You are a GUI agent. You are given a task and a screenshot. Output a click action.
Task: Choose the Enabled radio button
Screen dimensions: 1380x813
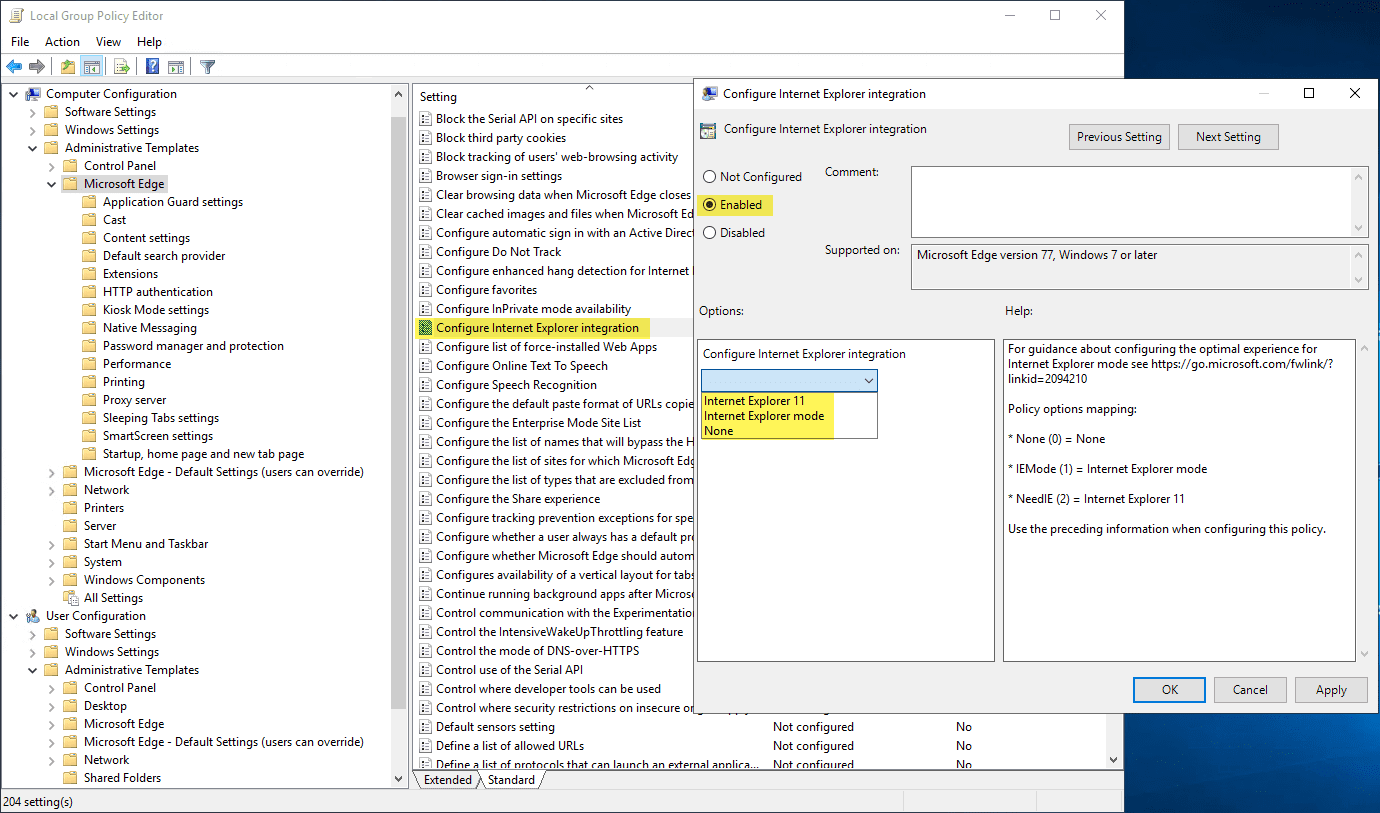click(710, 205)
